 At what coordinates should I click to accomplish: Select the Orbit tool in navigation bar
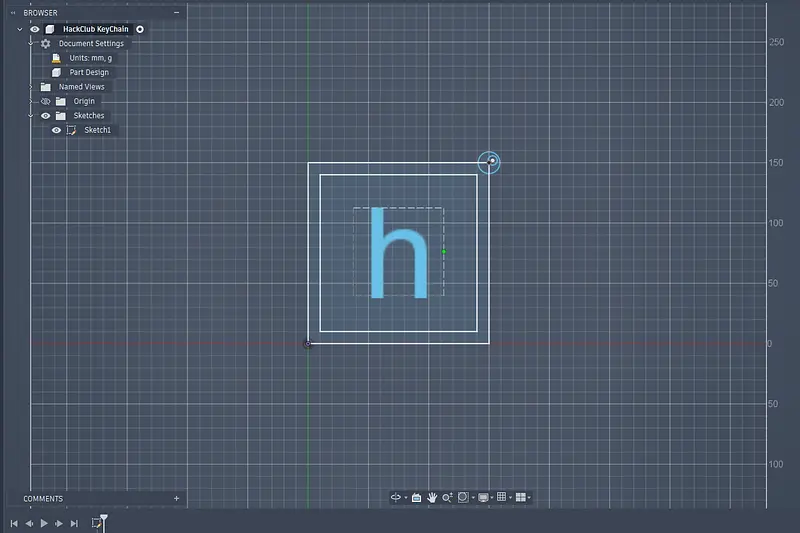[x=395, y=497]
